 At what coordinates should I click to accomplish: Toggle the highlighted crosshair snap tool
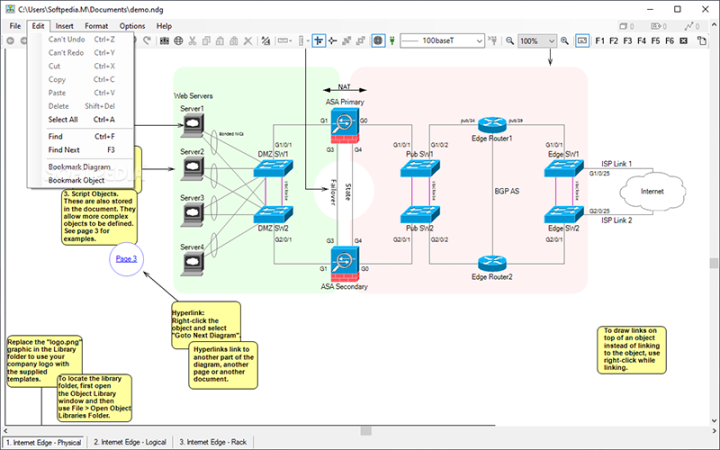[318, 41]
